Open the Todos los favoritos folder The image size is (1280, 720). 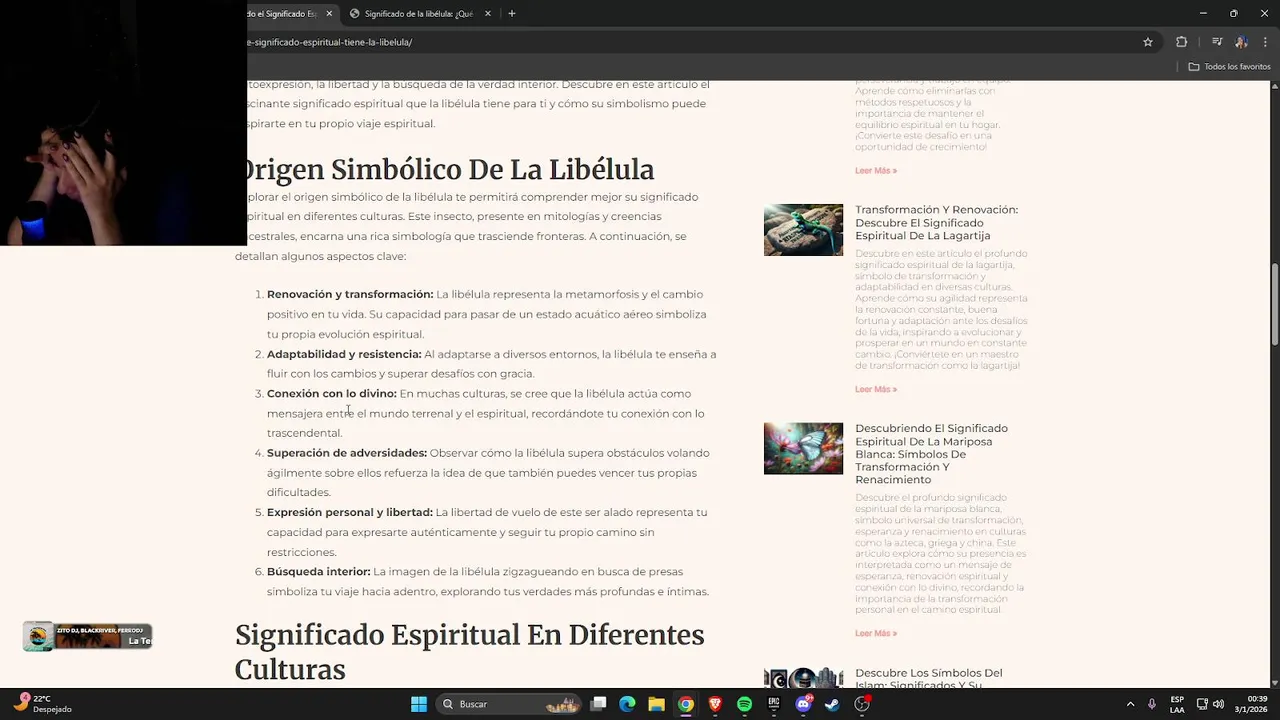[1229, 67]
